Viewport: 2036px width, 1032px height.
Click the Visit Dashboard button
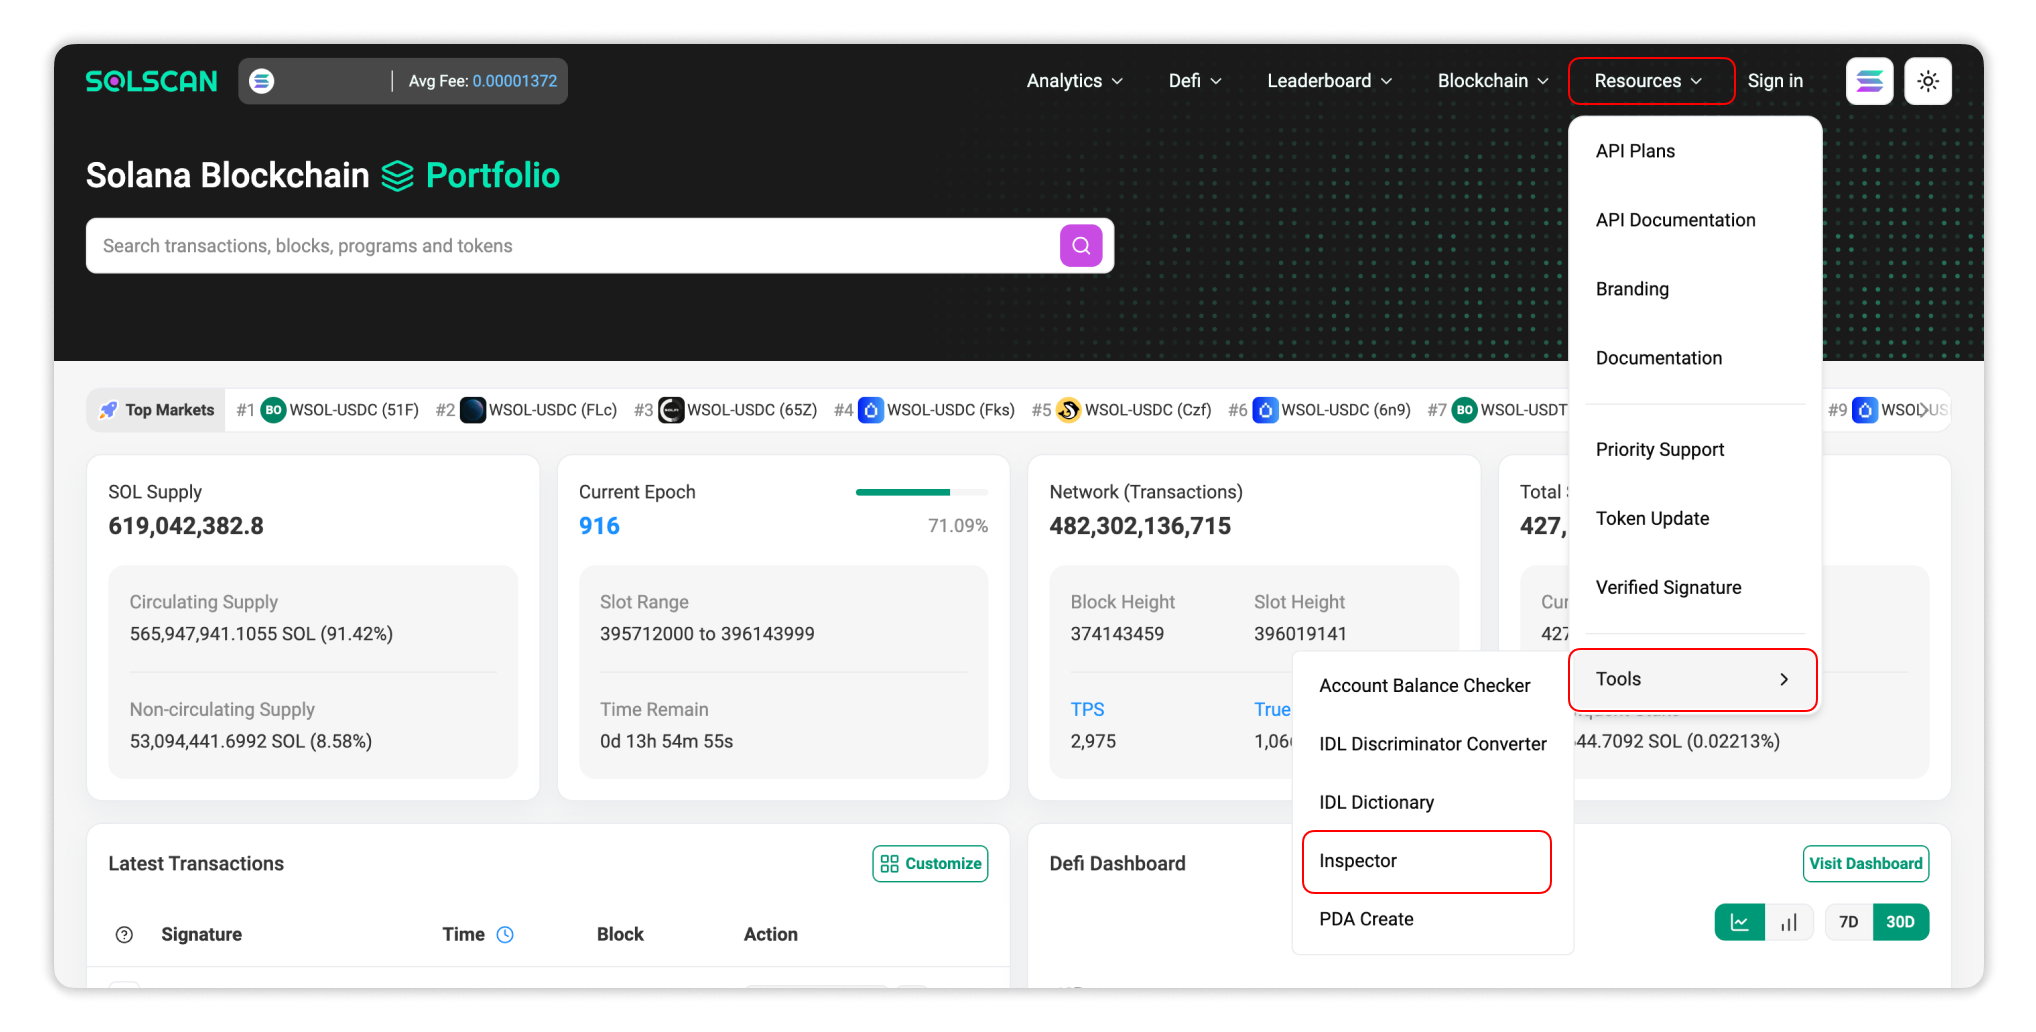click(1865, 864)
